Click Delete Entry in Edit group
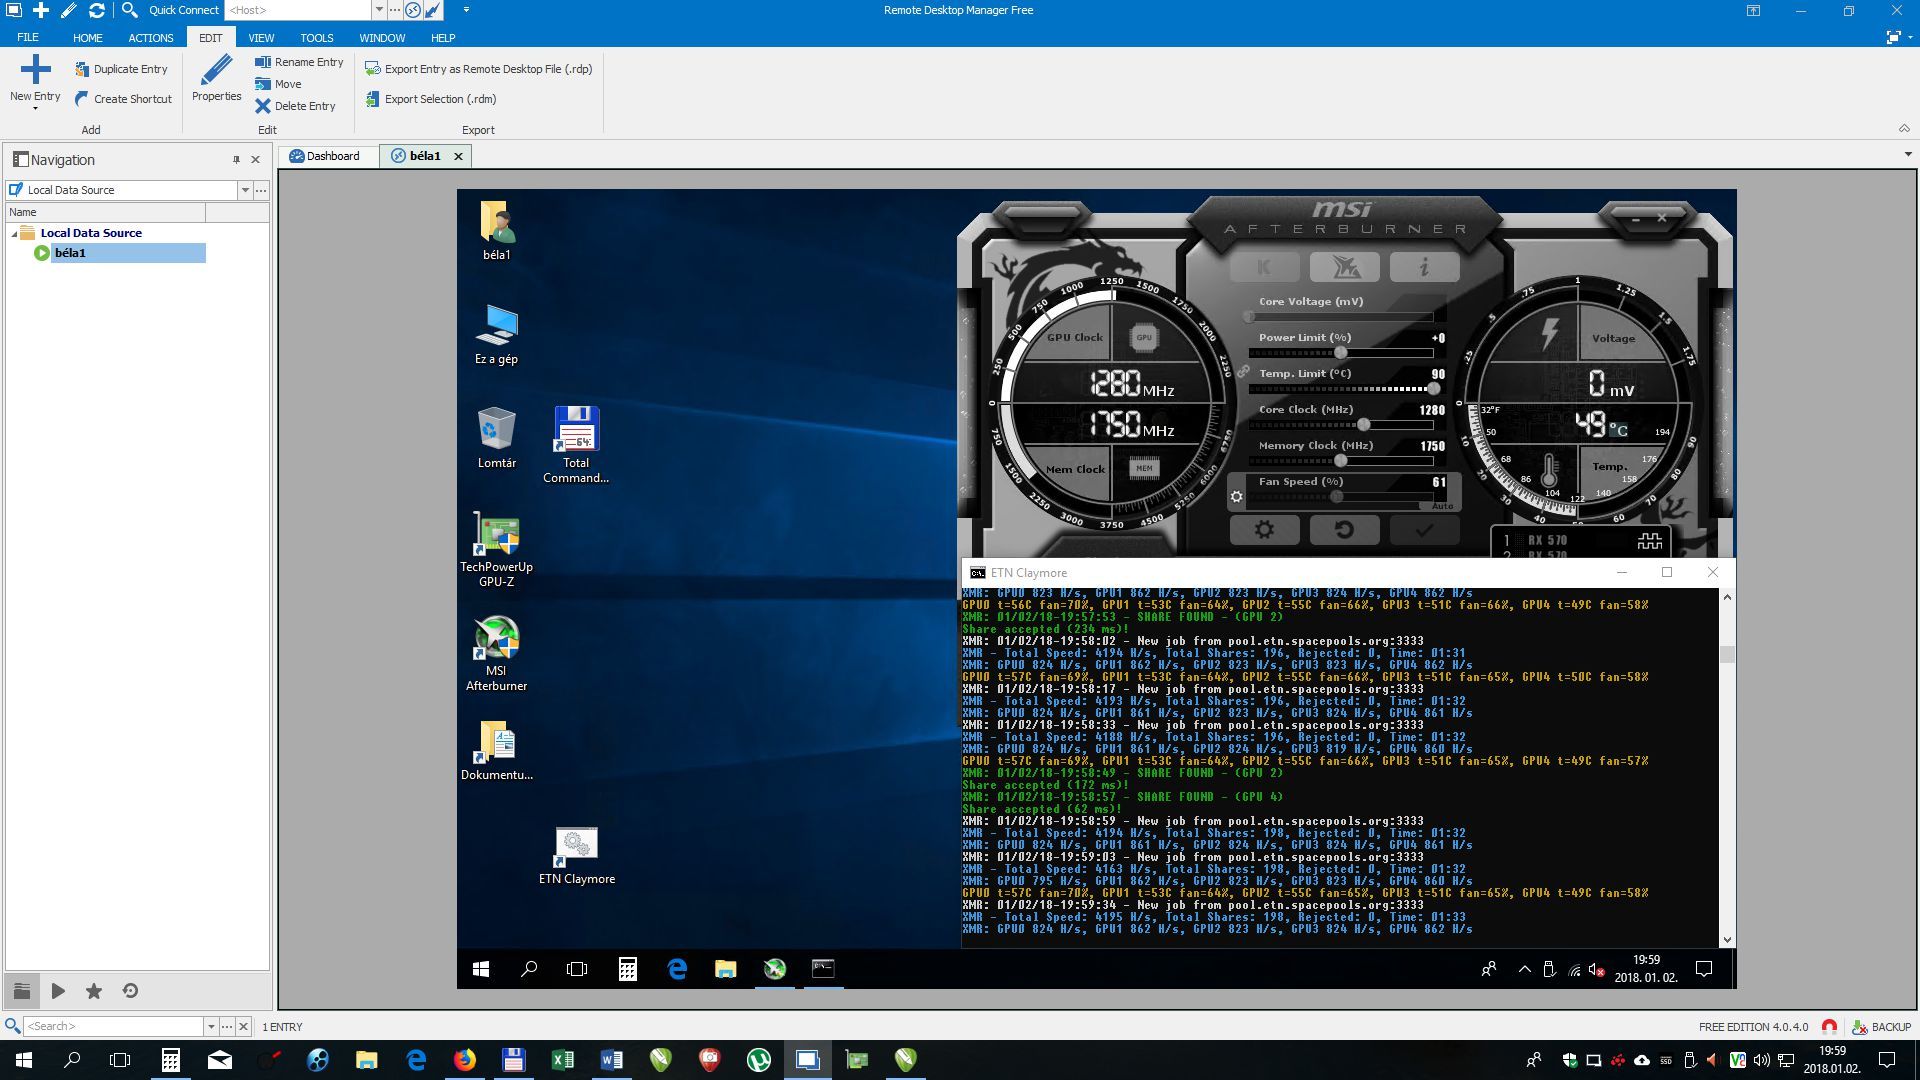 pyautogui.click(x=295, y=106)
